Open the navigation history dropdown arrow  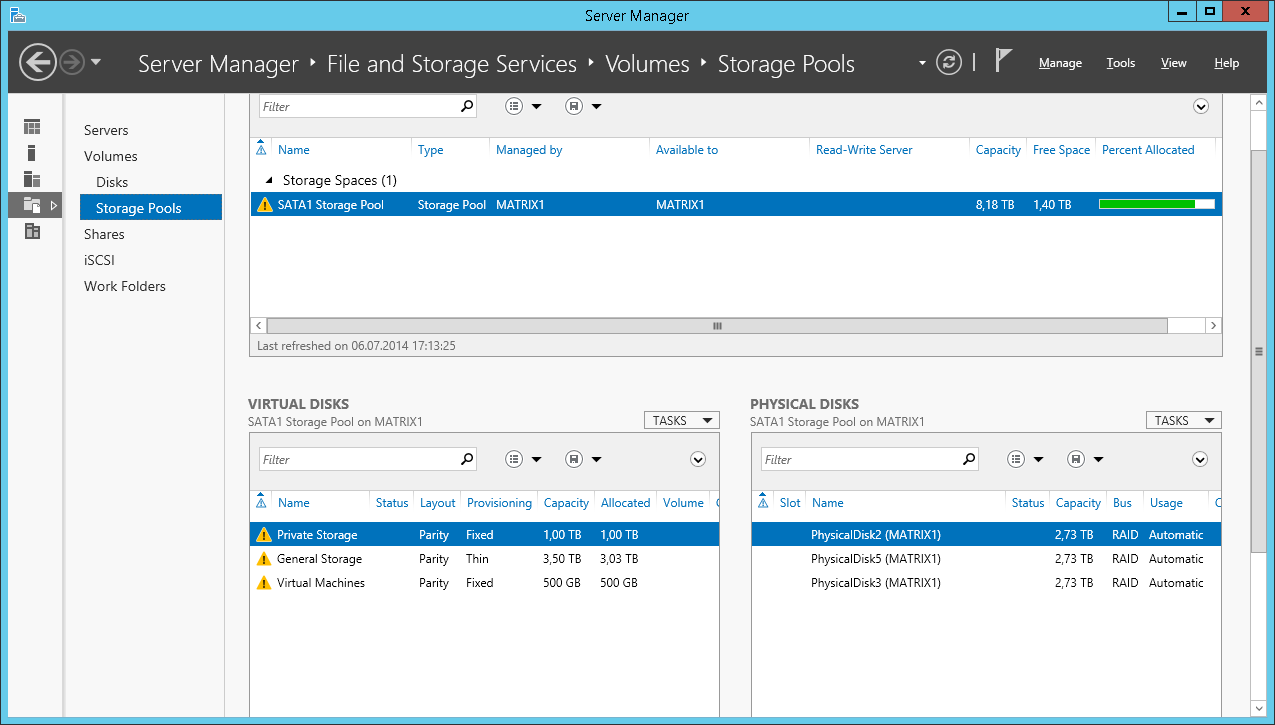point(96,62)
